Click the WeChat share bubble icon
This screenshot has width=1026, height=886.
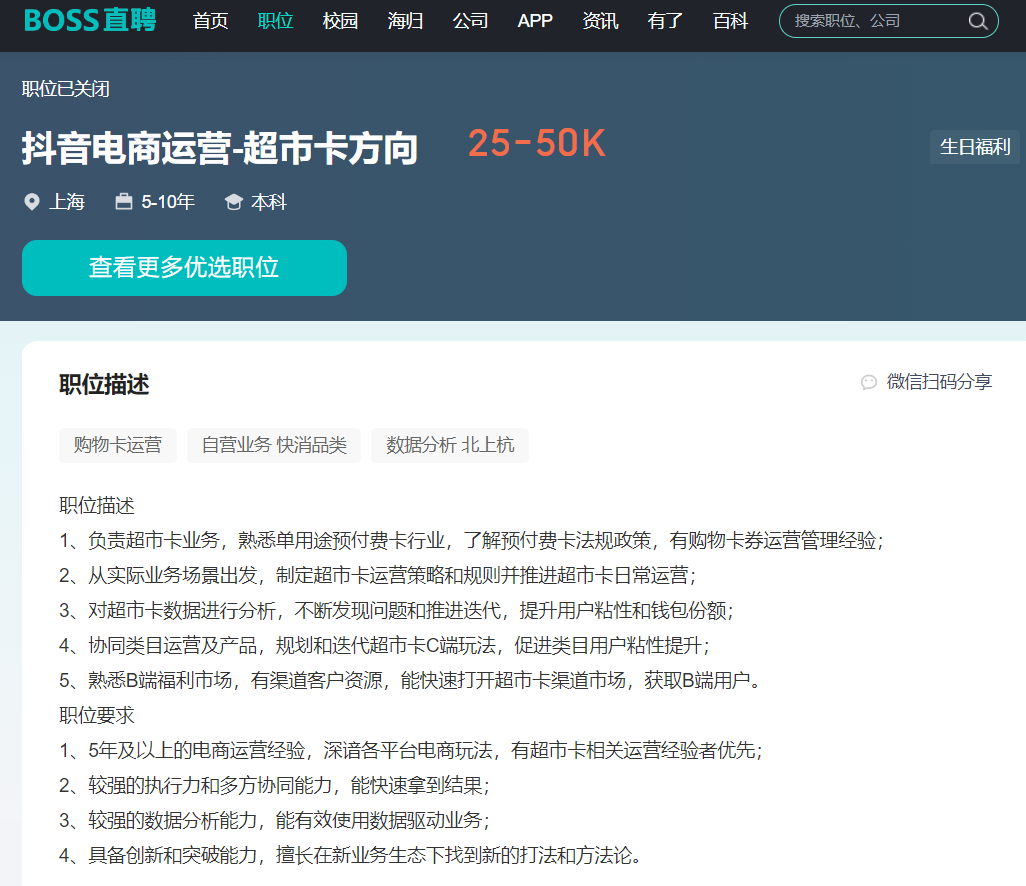[x=869, y=382]
